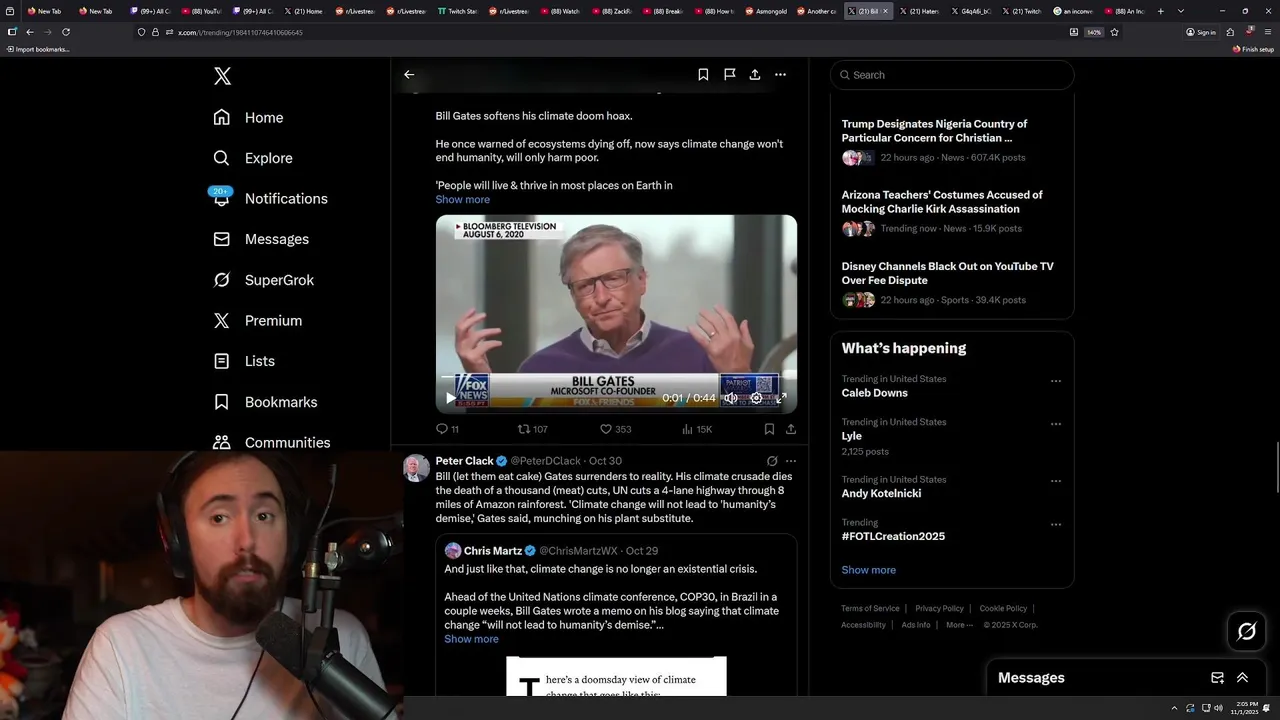The width and height of the screenshot is (1280, 720).
Task: Open Privacy Policy link
Action: [x=939, y=608]
